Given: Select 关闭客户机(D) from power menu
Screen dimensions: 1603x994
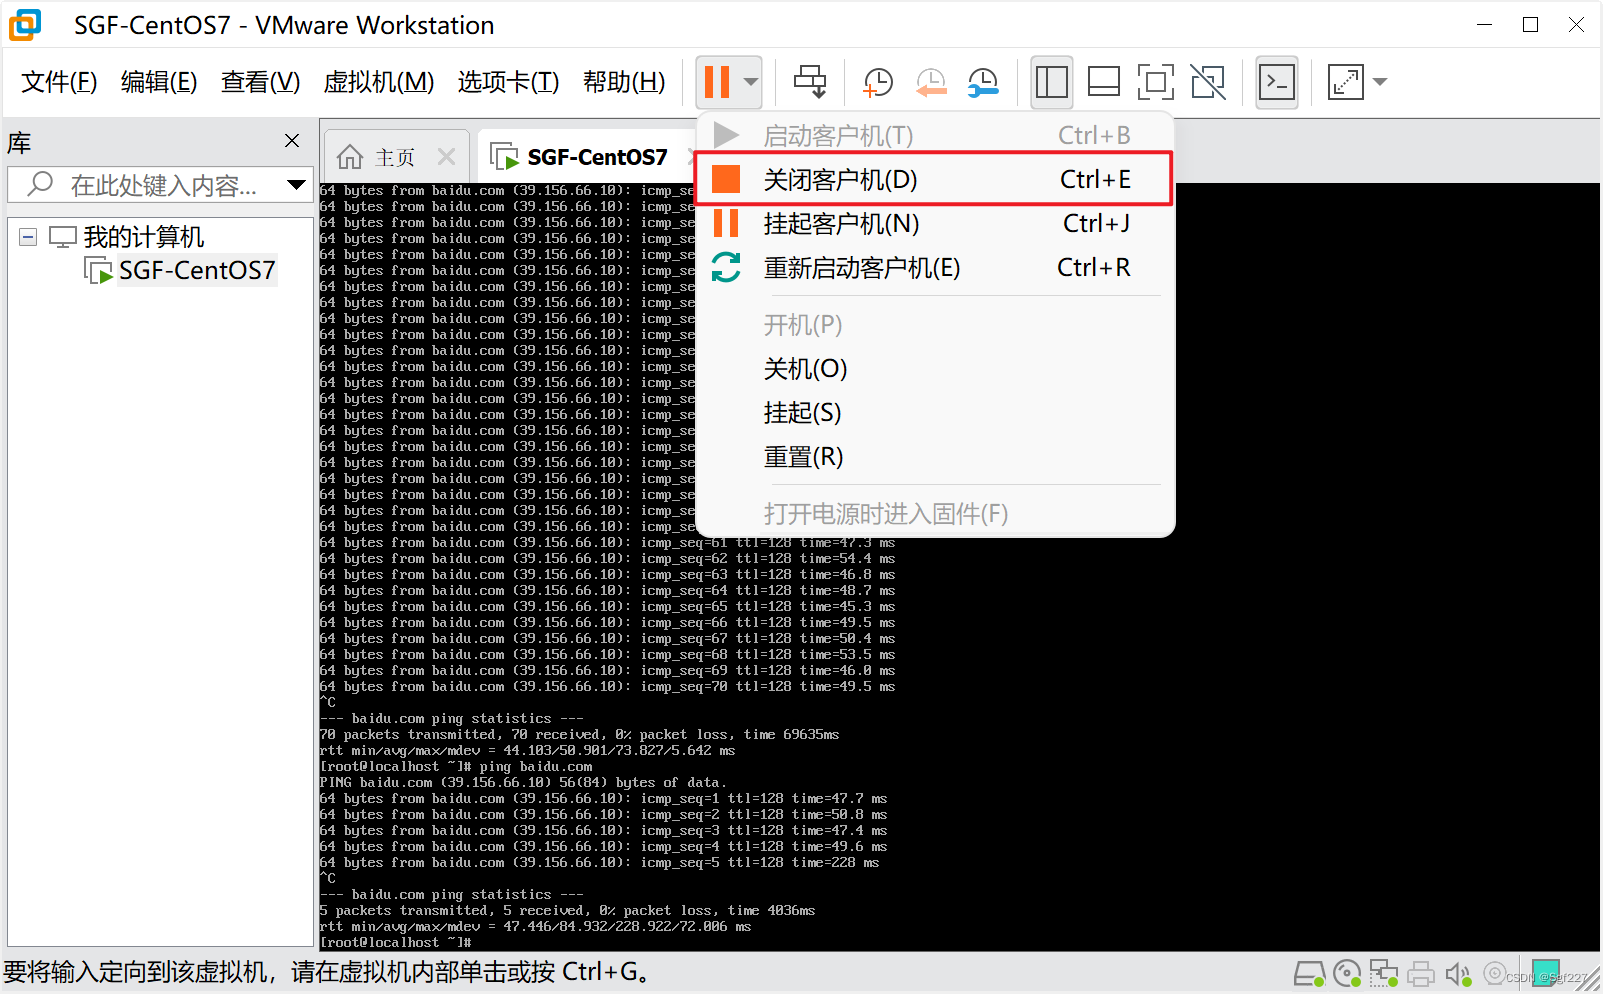Looking at the screenshot, I should (x=934, y=179).
